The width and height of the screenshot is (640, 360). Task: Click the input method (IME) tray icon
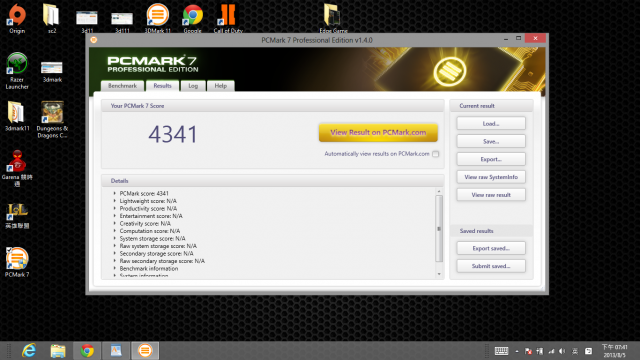tap(575, 351)
